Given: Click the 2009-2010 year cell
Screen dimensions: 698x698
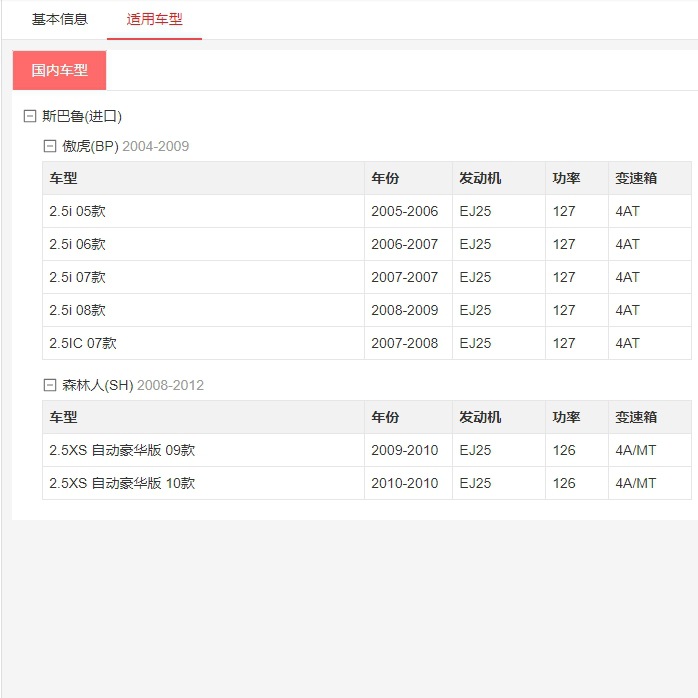Looking at the screenshot, I should tap(405, 450).
